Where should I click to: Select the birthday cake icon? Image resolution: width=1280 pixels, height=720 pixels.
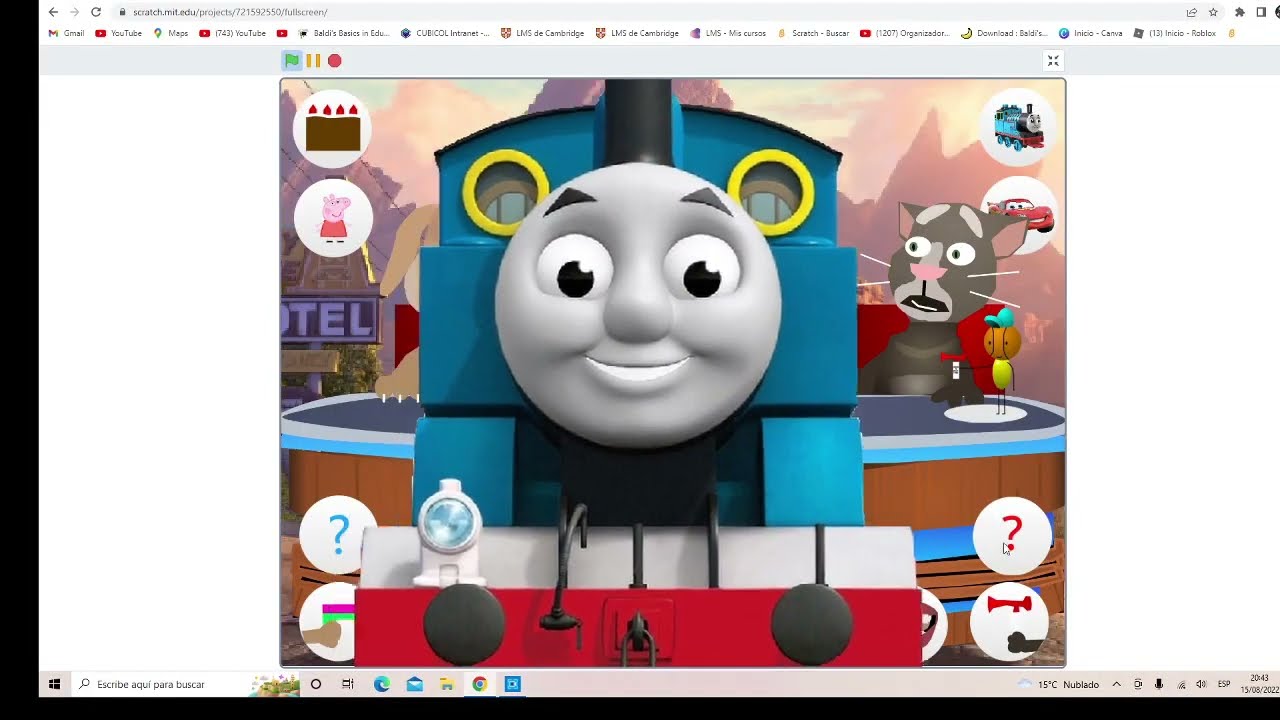click(333, 128)
